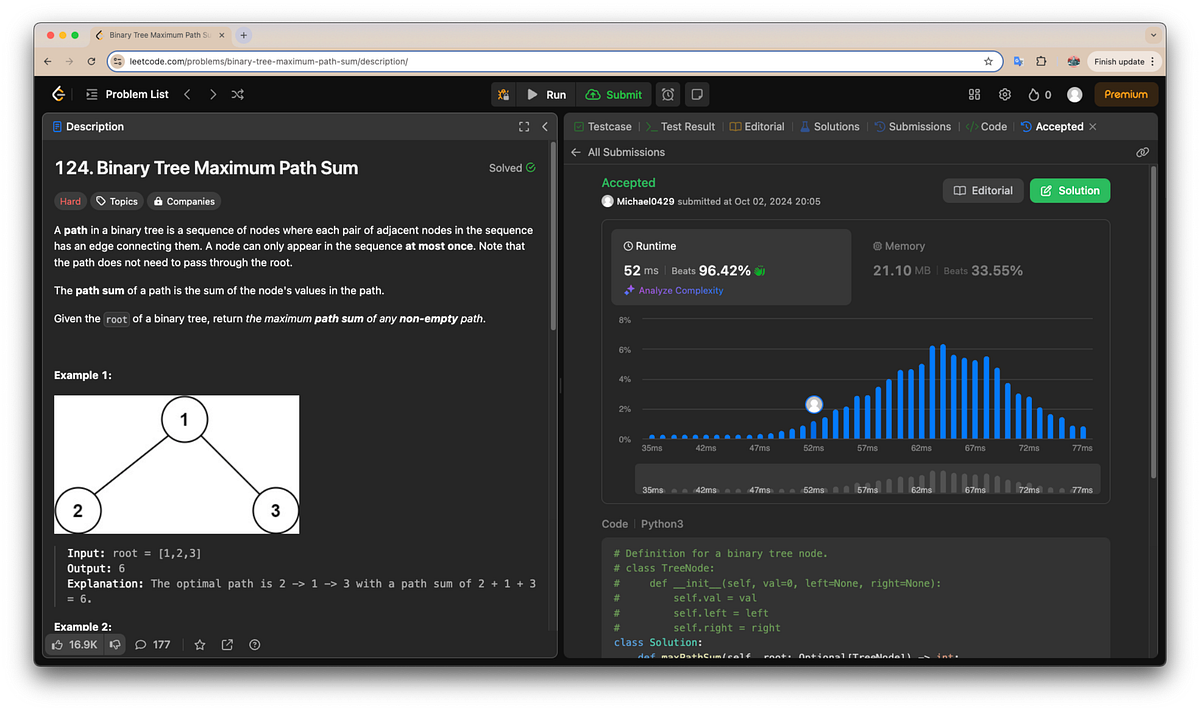Viewport: 1200px width, 711px height.
Task: Open the notes notepad icon in the toolbar
Action: [696, 94]
